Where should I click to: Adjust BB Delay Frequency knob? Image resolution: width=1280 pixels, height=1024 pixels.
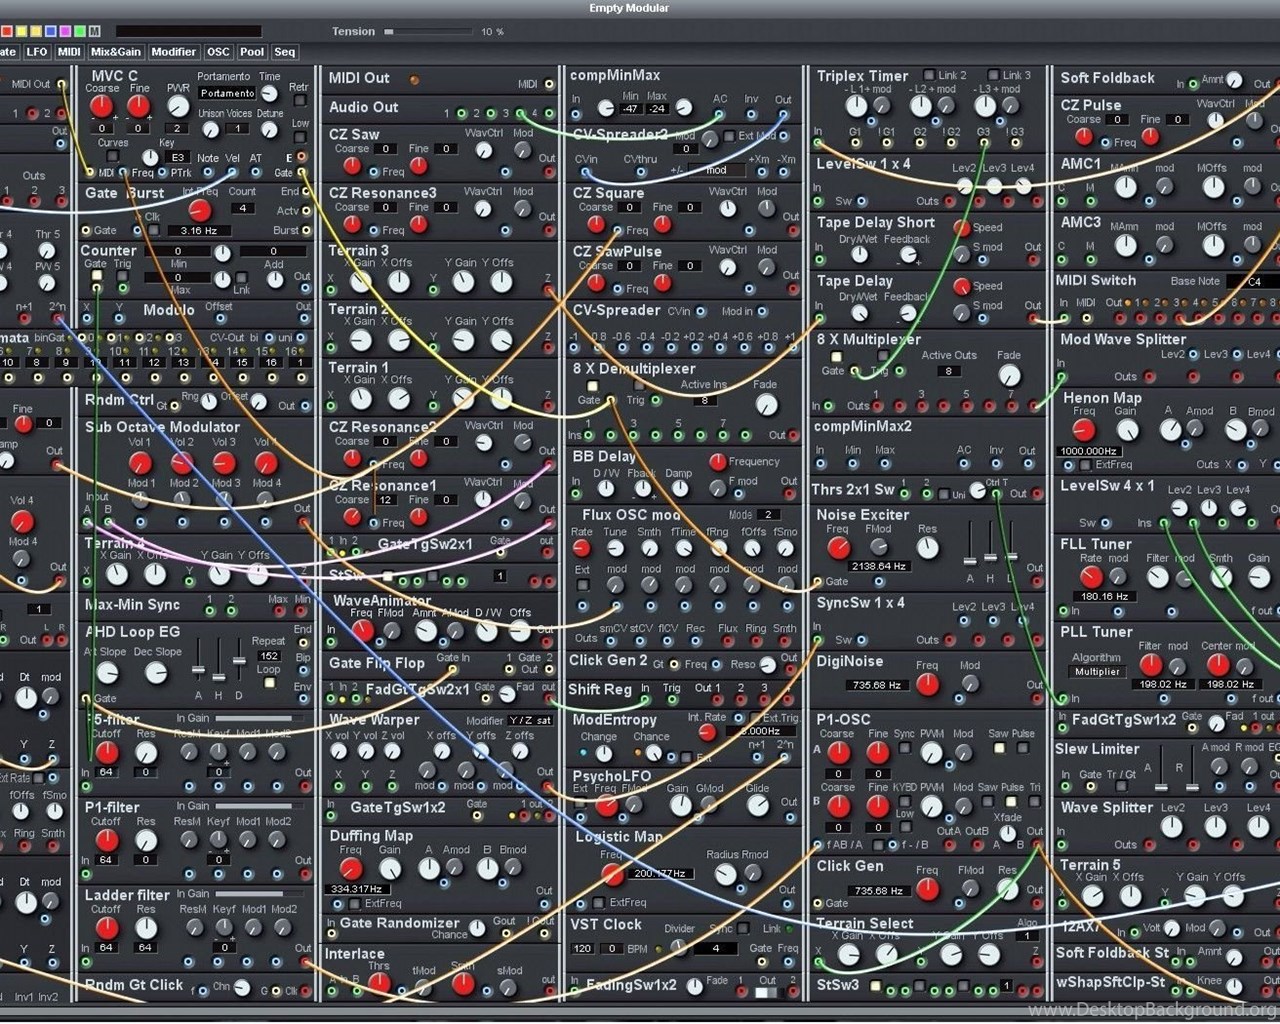[717, 461]
